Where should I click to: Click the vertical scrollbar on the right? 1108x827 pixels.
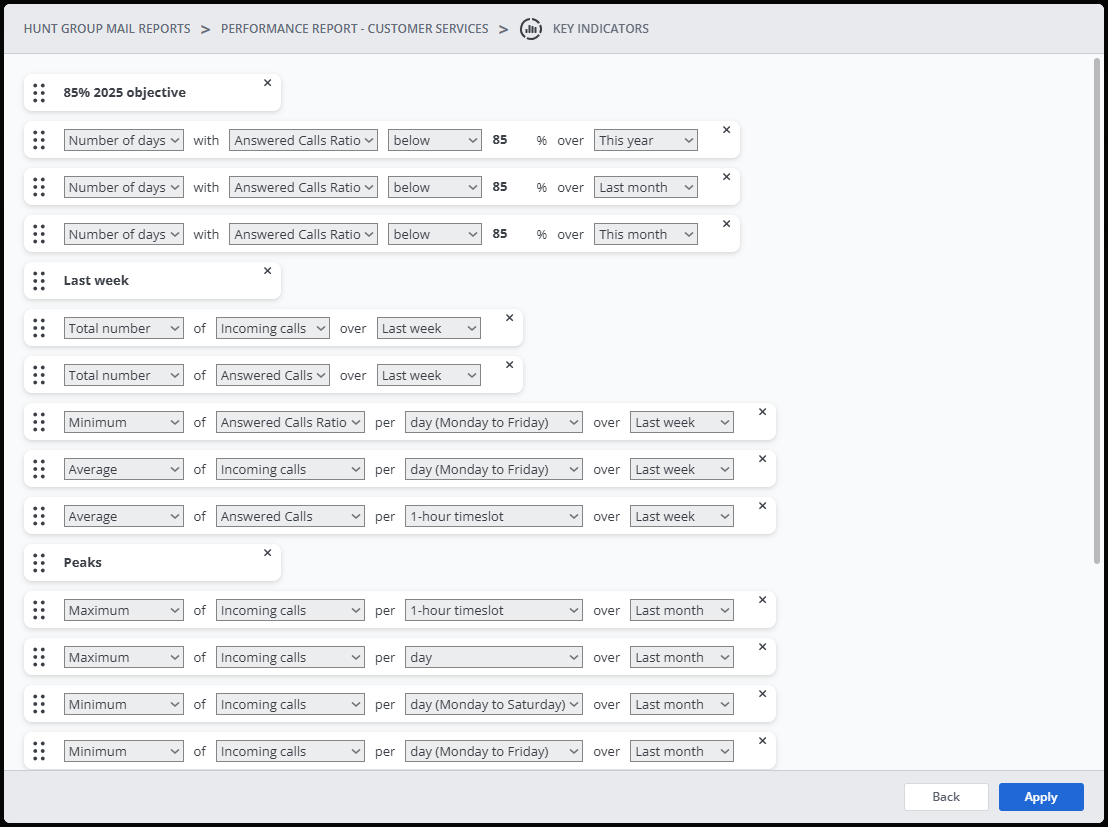[1098, 300]
